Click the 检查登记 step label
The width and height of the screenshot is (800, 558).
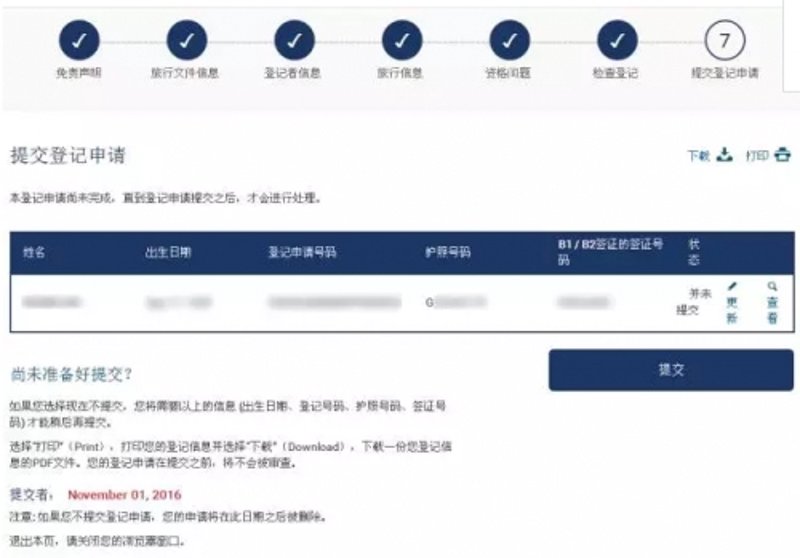615,73
